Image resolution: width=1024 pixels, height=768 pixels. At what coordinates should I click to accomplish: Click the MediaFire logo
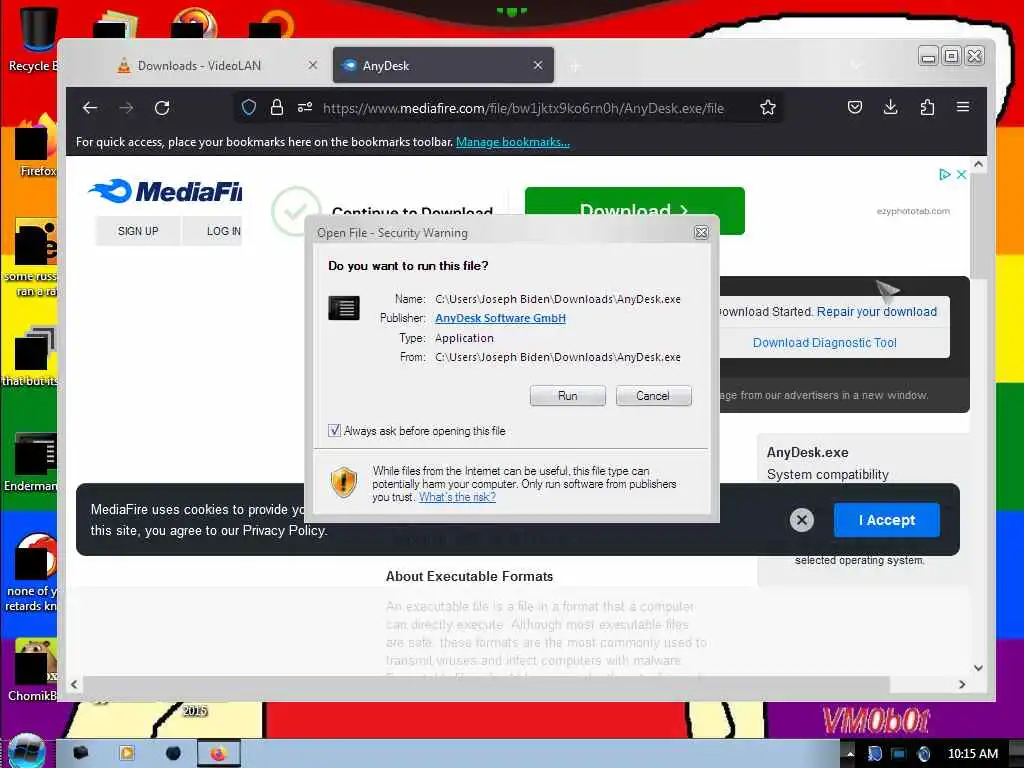click(165, 191)
